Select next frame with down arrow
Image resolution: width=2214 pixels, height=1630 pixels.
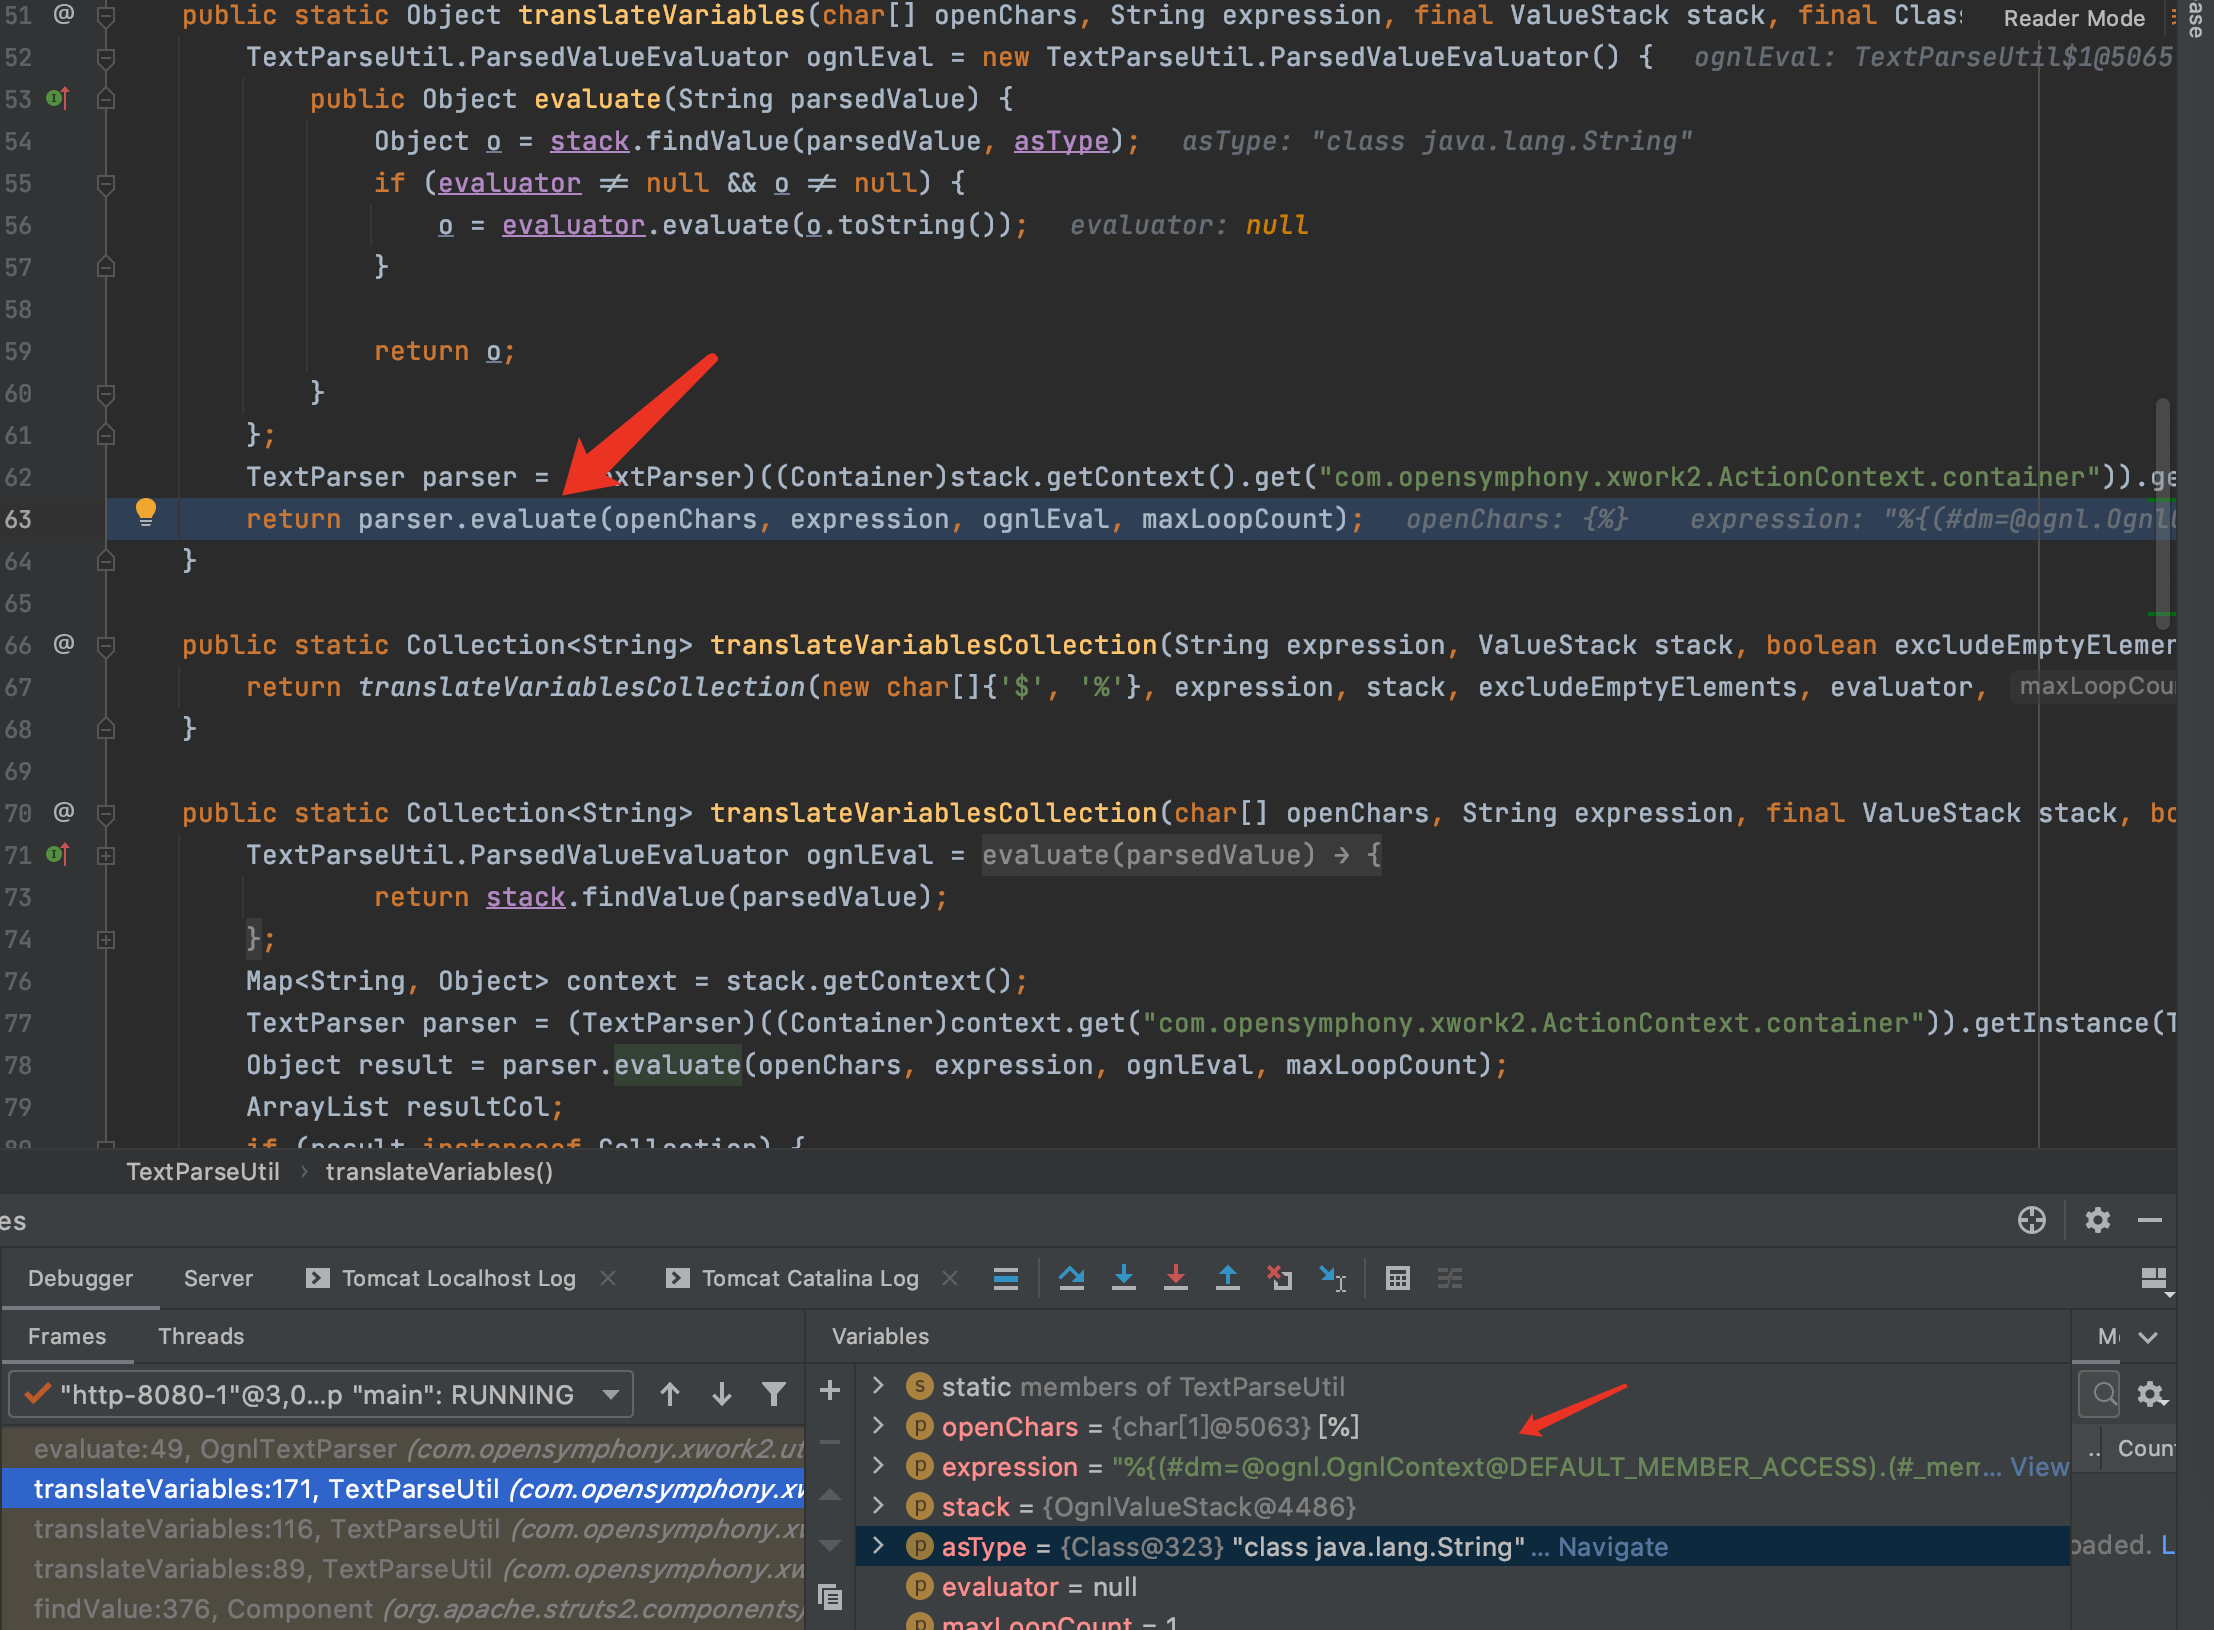click(x=722, y=1394)
